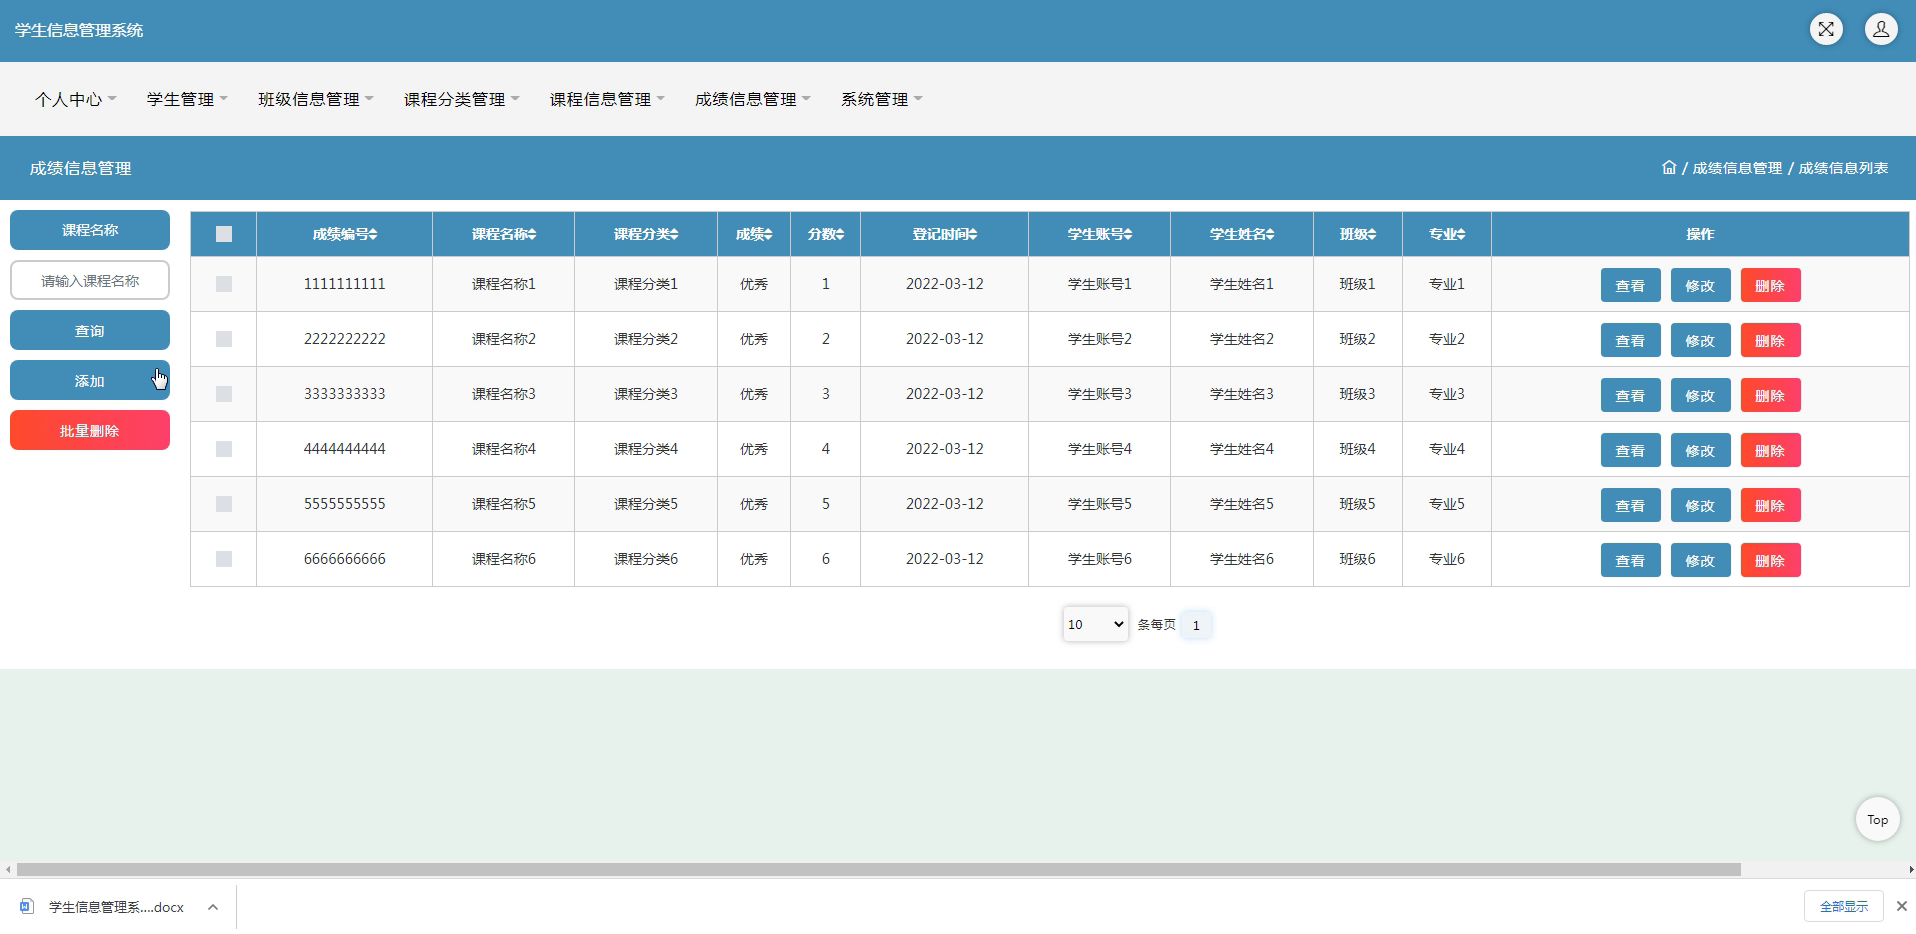The height and width of the screenshot is (934, 1916).
Task: Check the row for 6666666666
Action: pyautogui.click(x=224, y=559)
